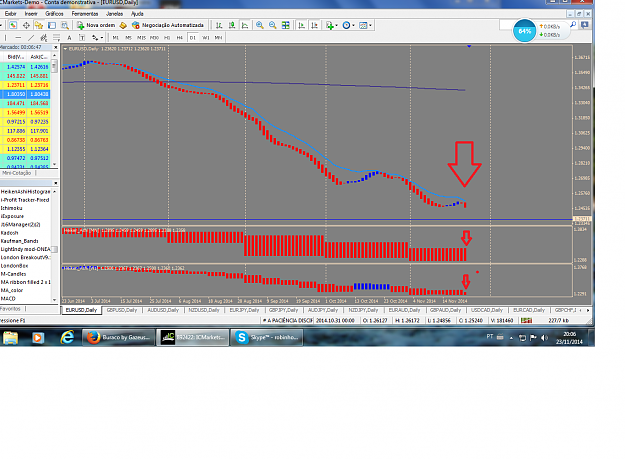Select LondonBox indicator in the Navigator
The height and width of the screenshot is (459, 625).
tap(14, 265)
